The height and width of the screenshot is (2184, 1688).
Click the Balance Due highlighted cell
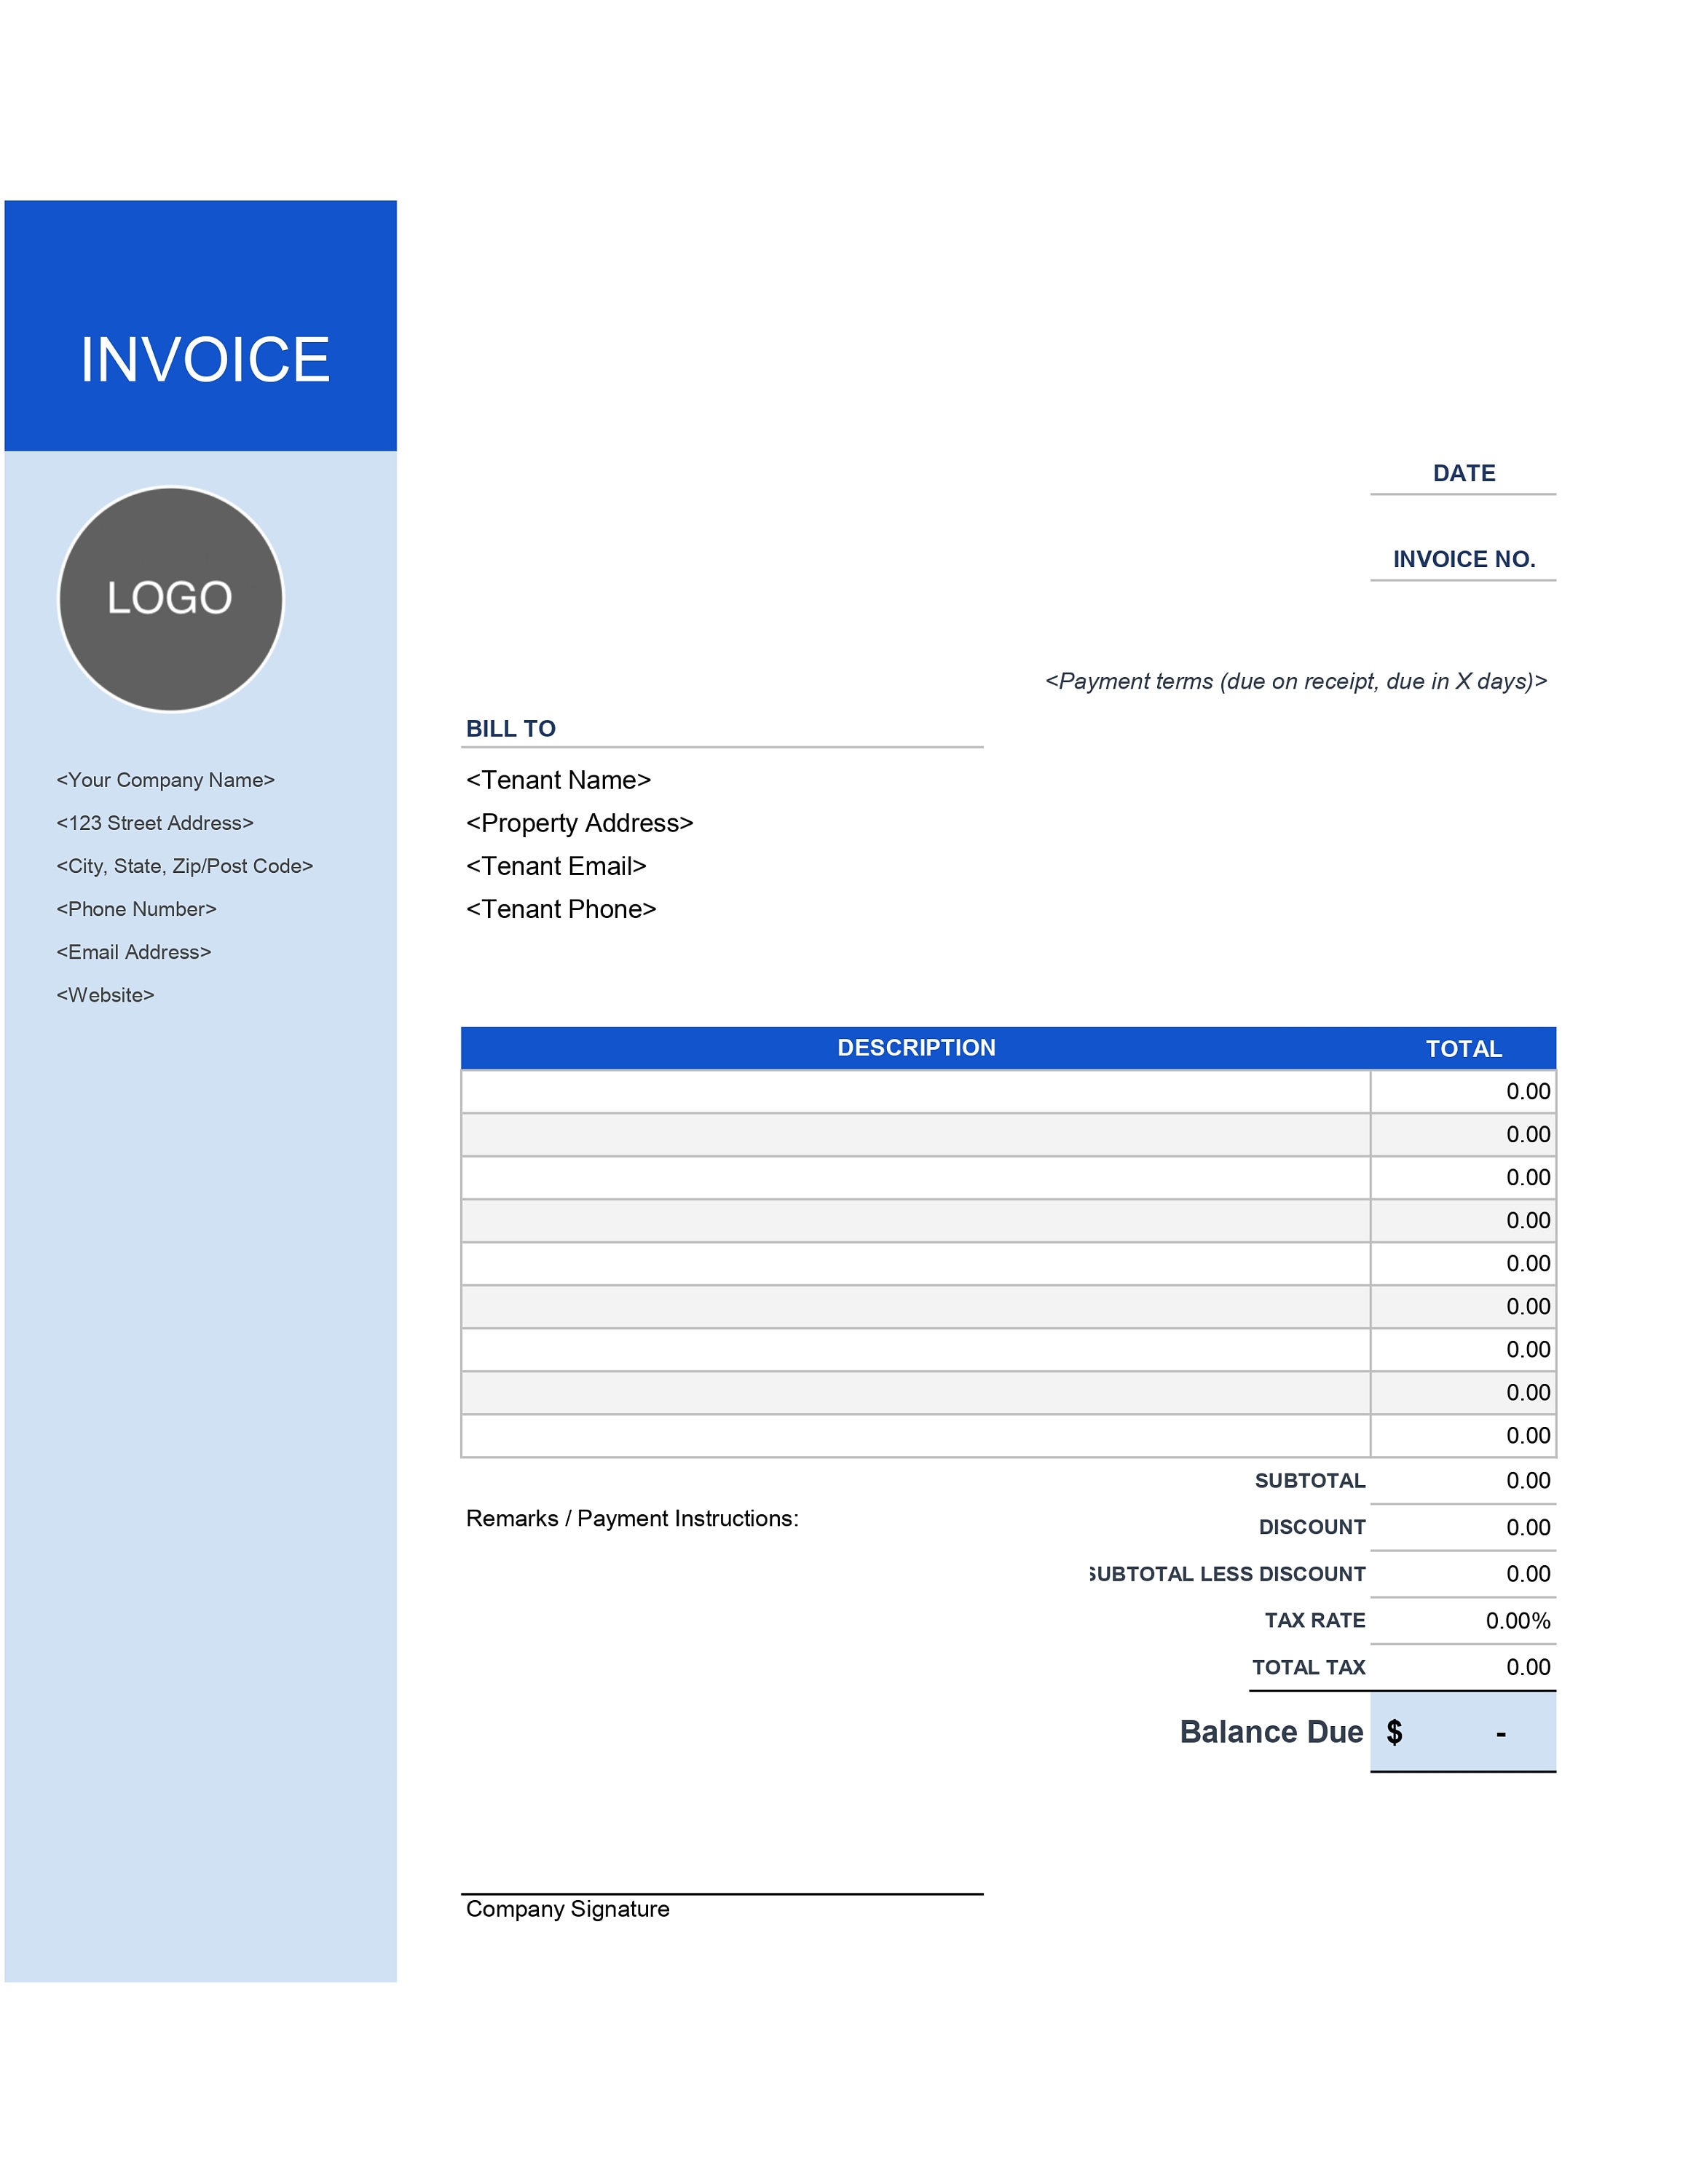click(1463, 1731)
